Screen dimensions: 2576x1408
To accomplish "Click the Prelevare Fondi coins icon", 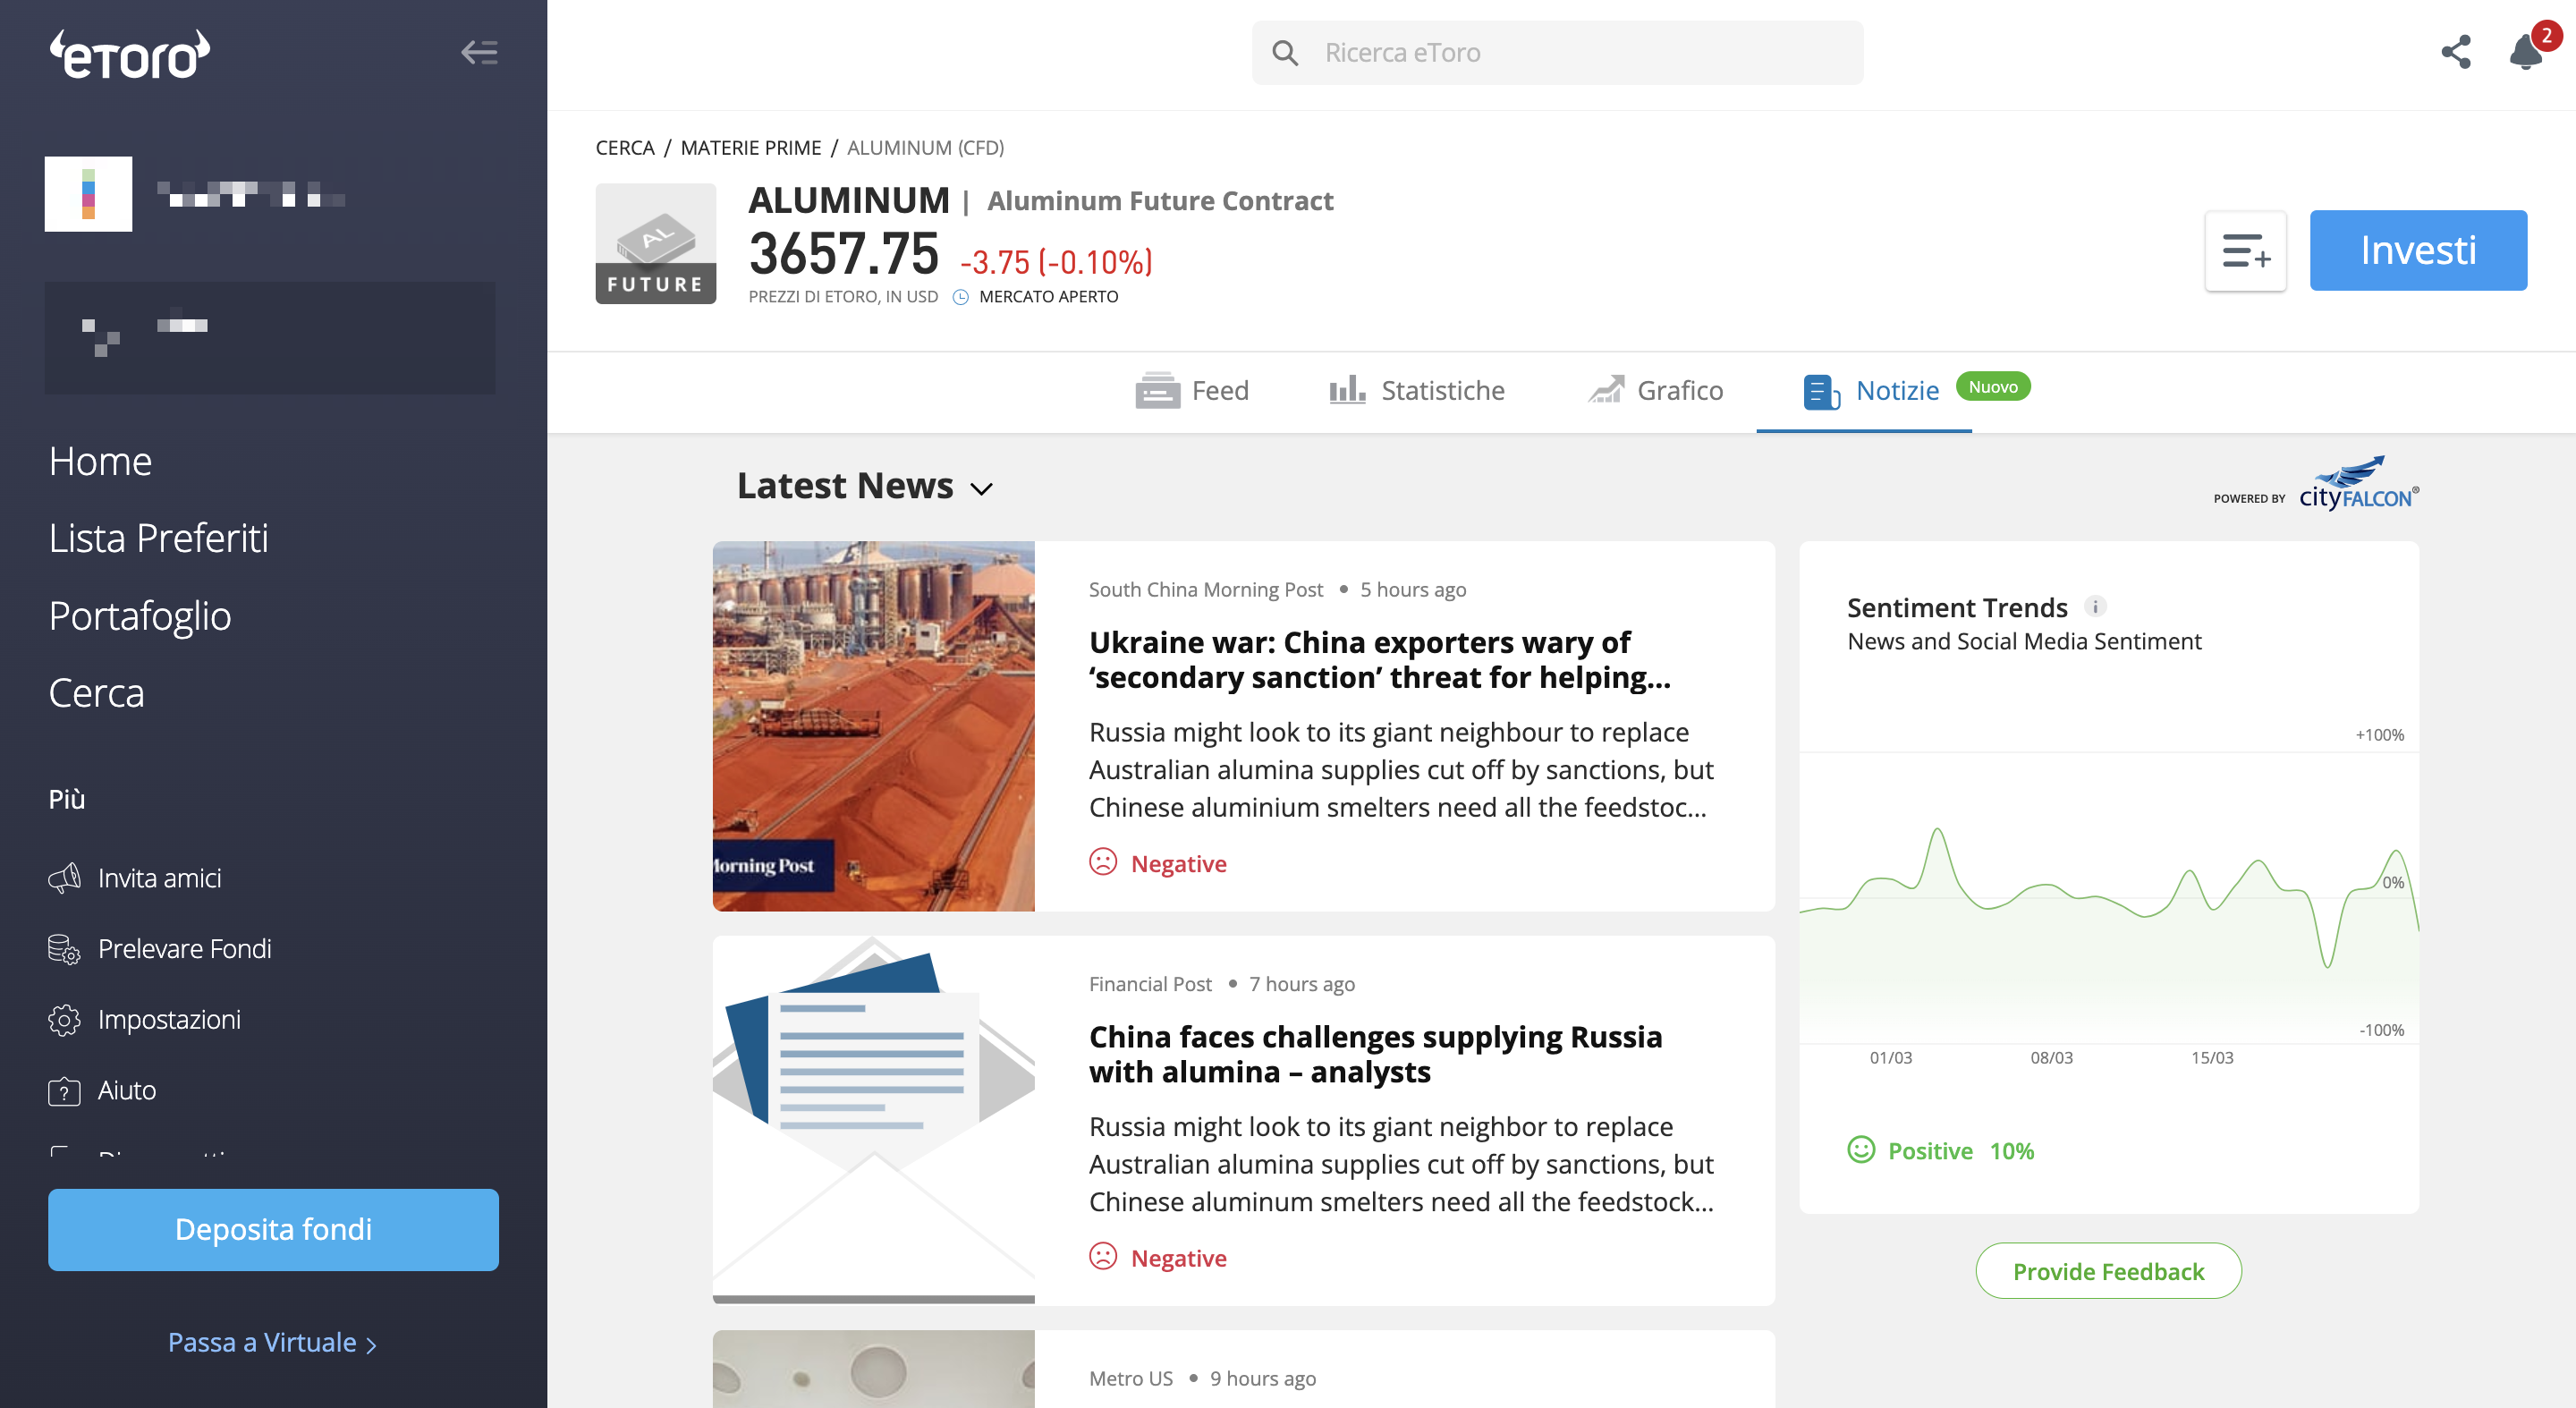I will click(x=64, y=948).
